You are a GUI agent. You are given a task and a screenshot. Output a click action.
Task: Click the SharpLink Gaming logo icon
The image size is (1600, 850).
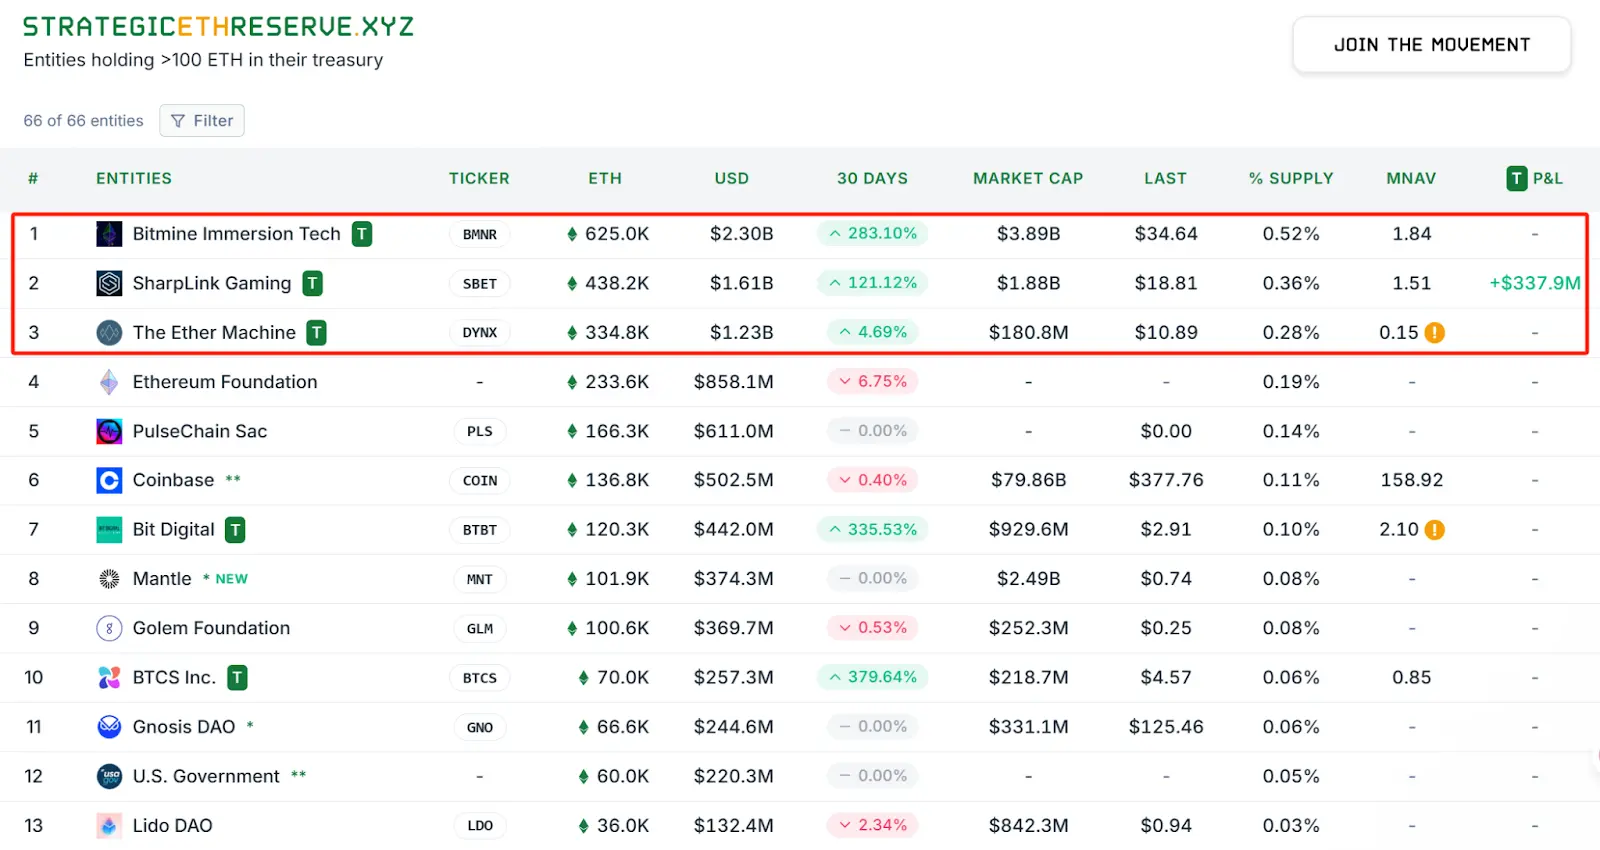tap(109, 283)
